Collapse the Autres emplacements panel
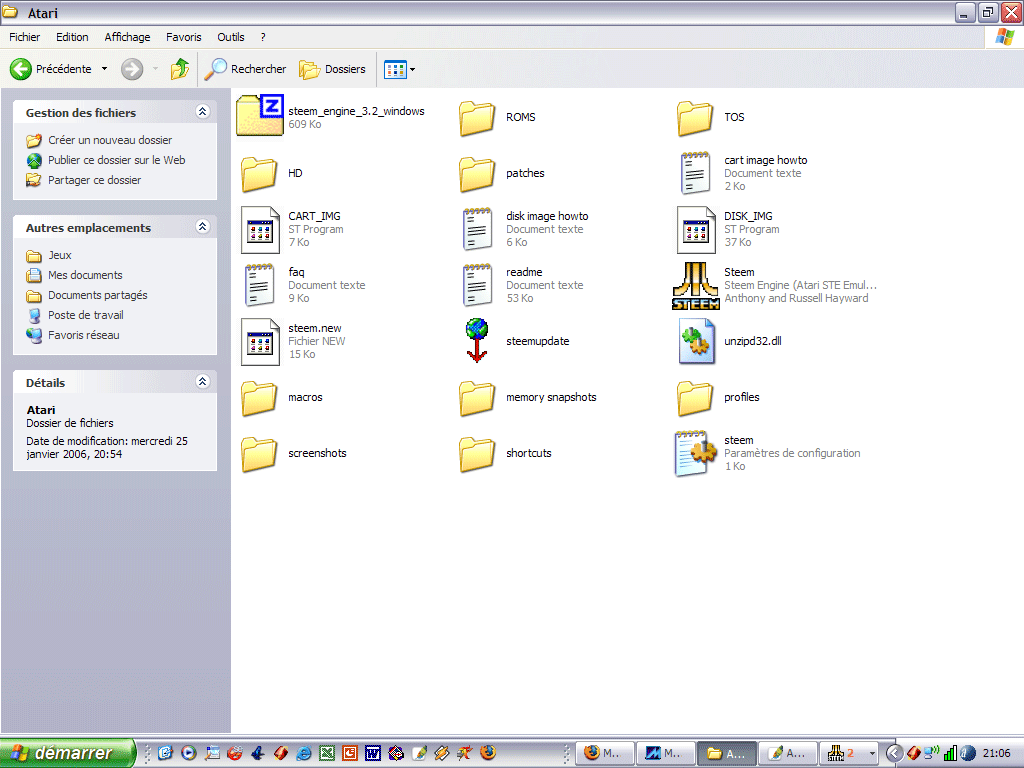This screenshot has width=1024, height=768. coord(202,227)
